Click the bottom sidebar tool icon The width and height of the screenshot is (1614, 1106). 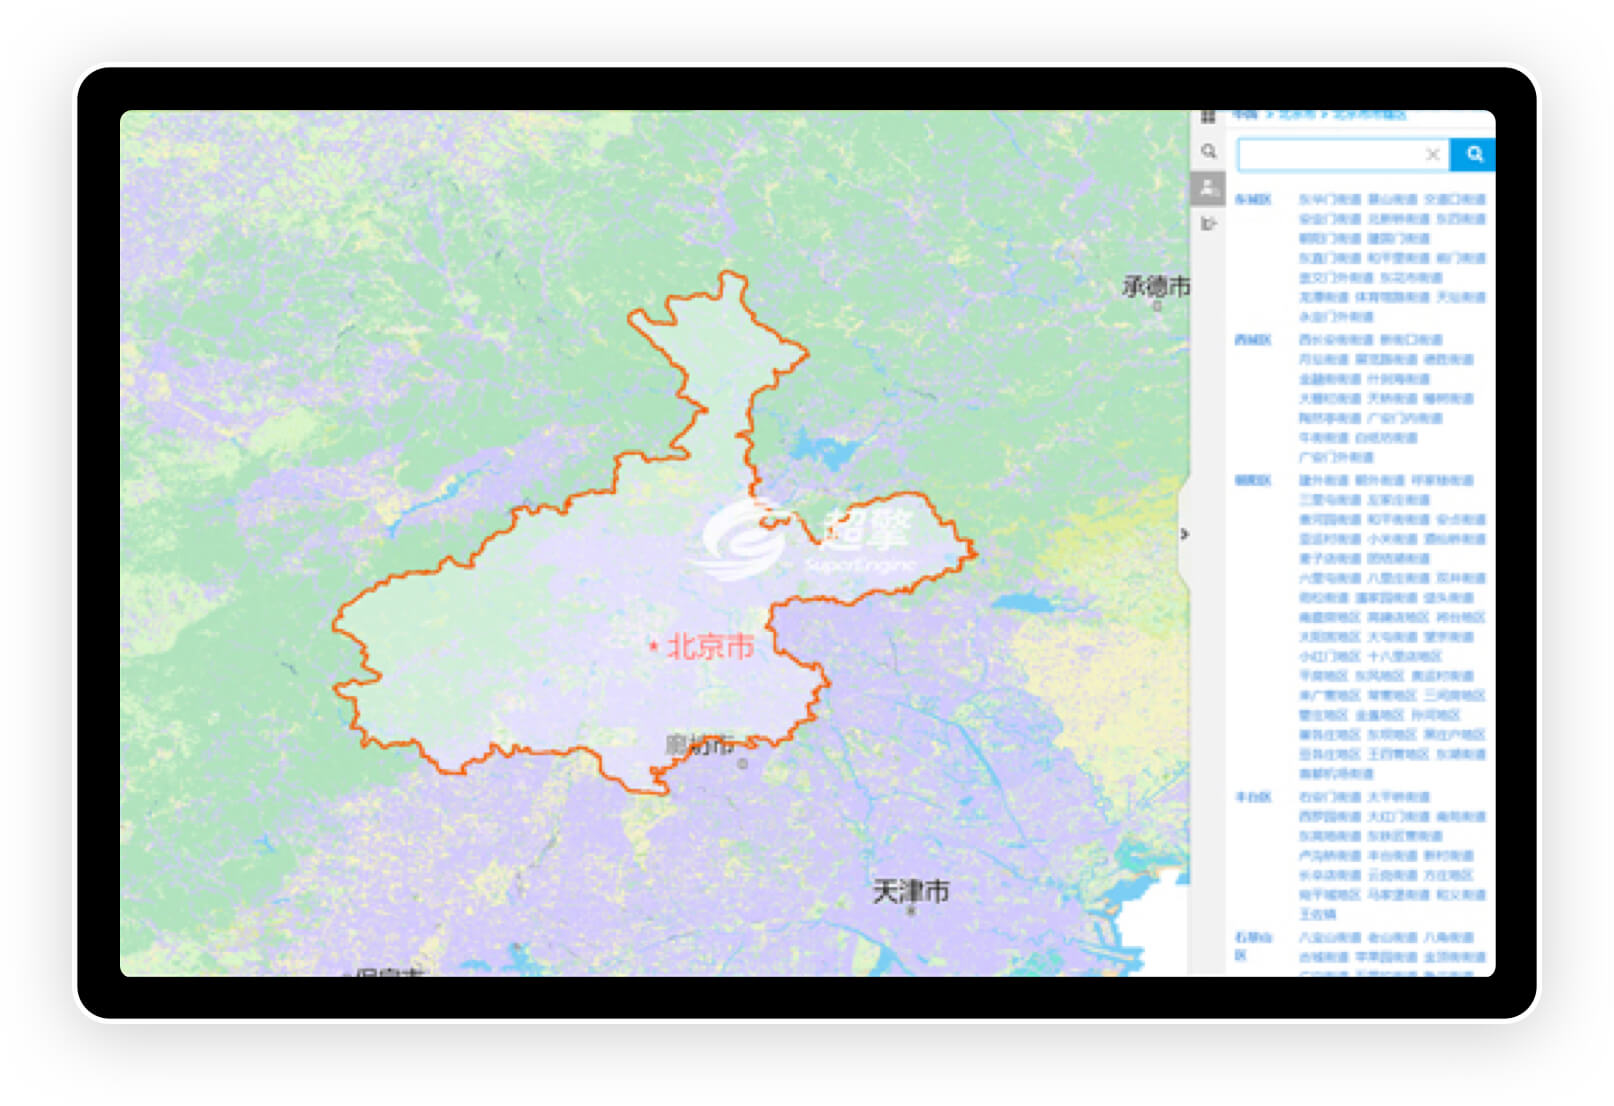point(1208,223)
